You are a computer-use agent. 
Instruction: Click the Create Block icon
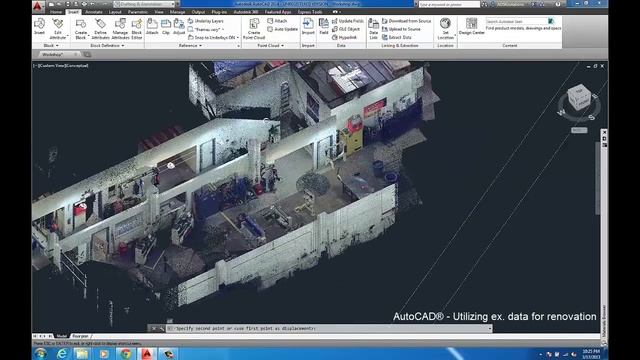[81, 29]
